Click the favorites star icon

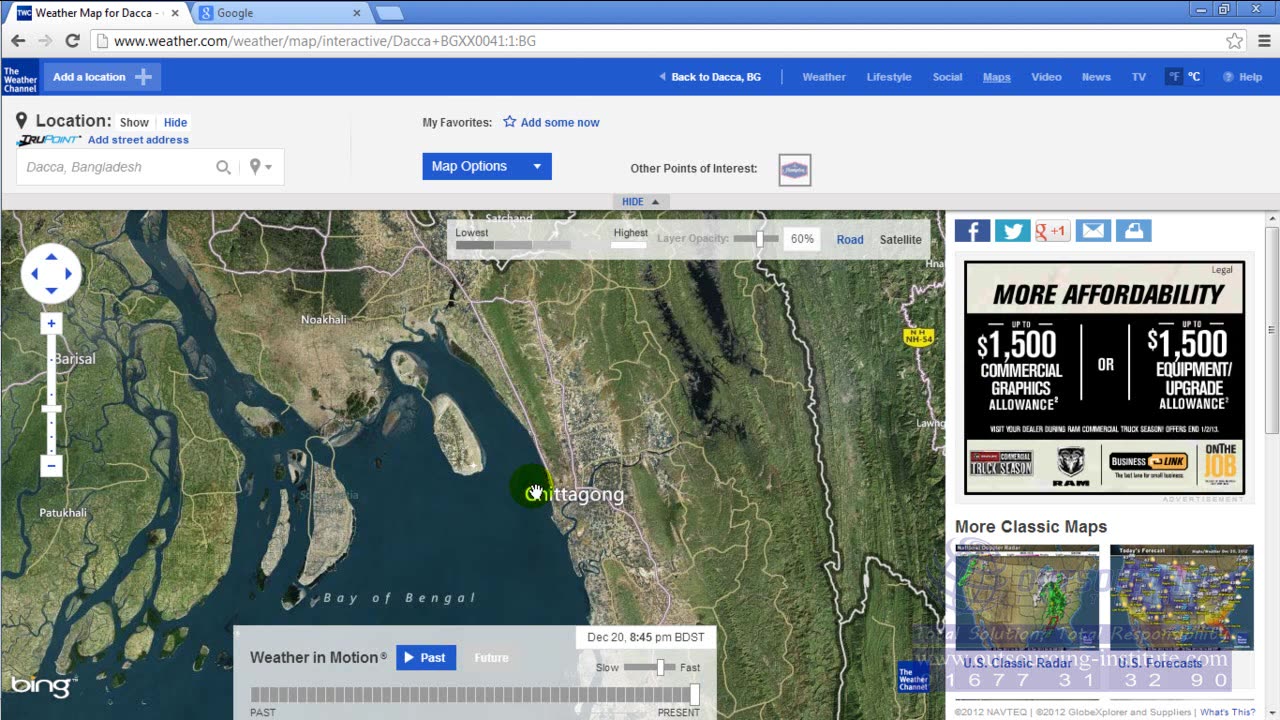pyautogui.click(x=510, y=122)
